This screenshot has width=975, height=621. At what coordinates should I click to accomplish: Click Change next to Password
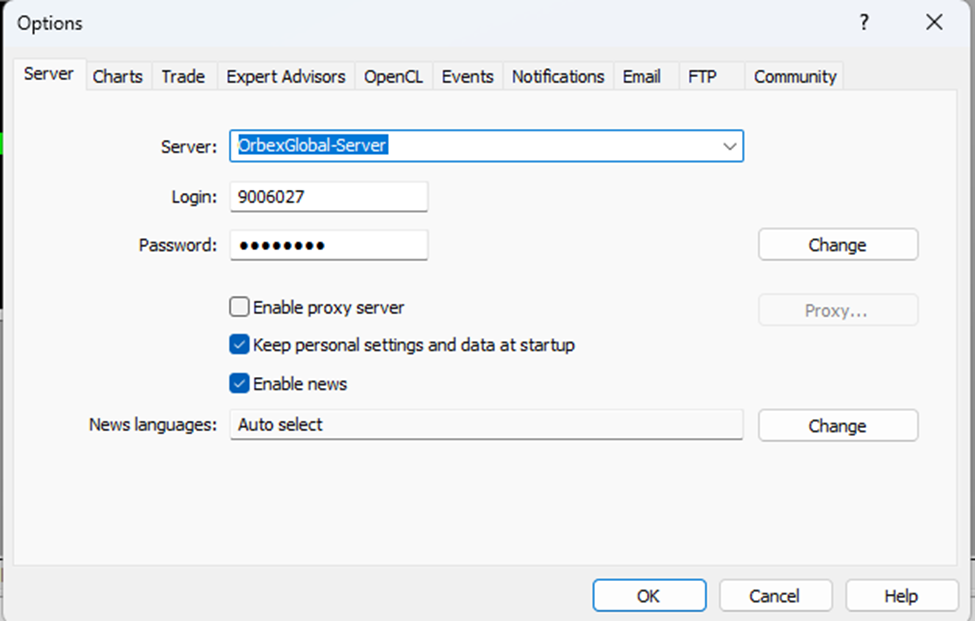[838, 244]
